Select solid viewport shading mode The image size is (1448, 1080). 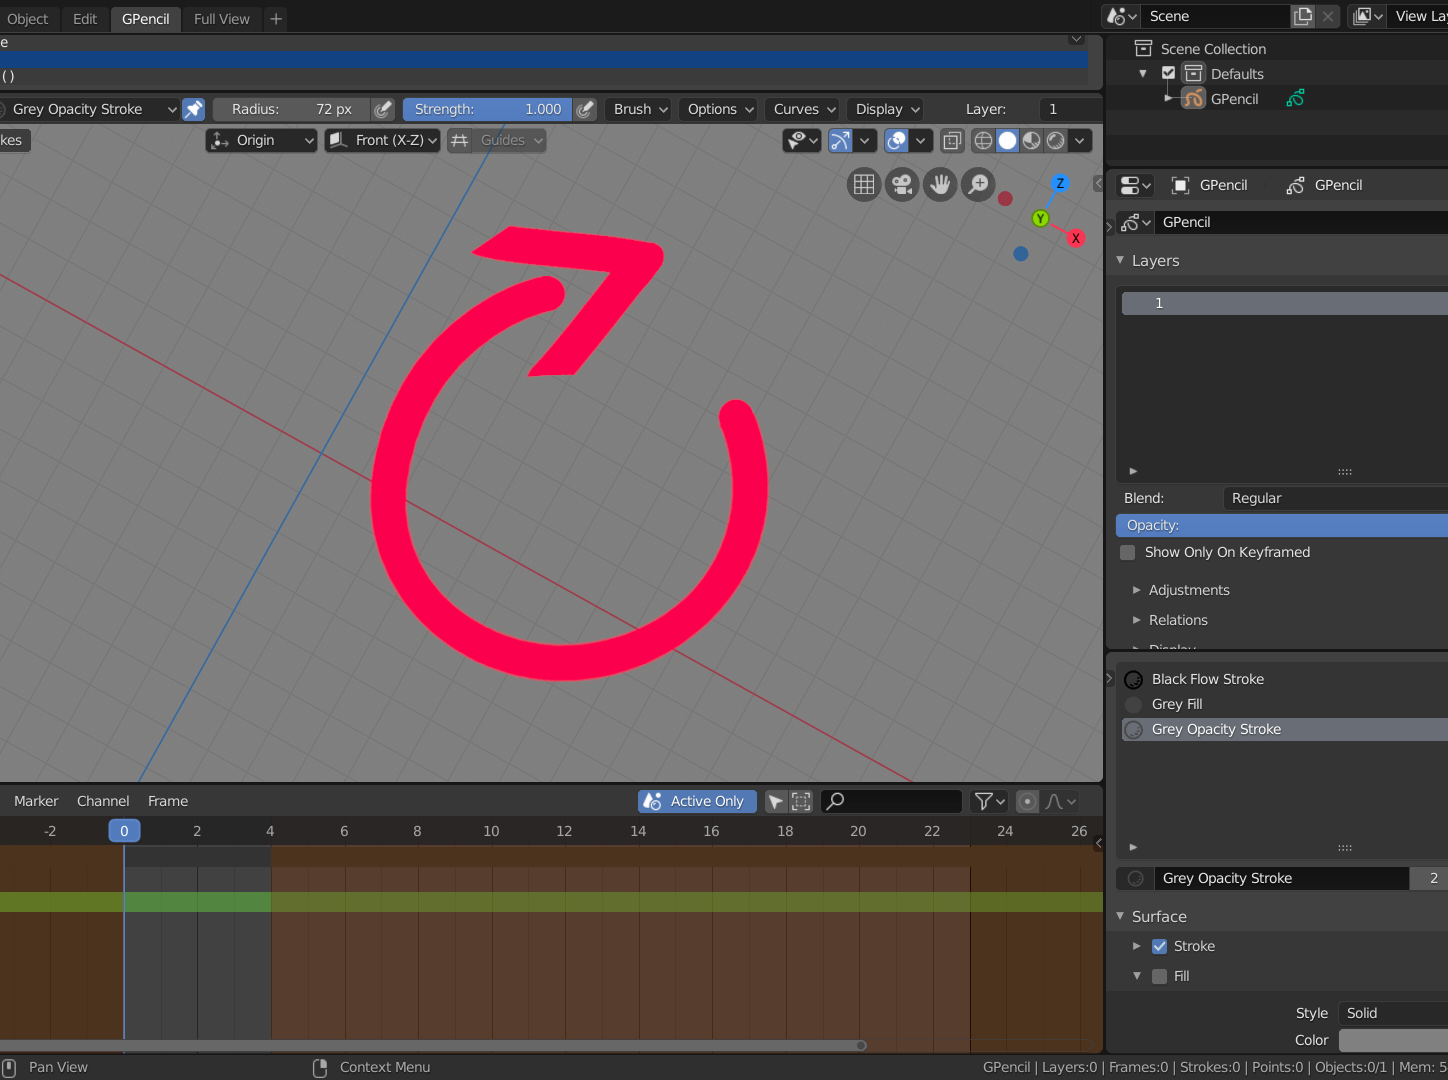pyautogui.click(x=1008, y=141)
